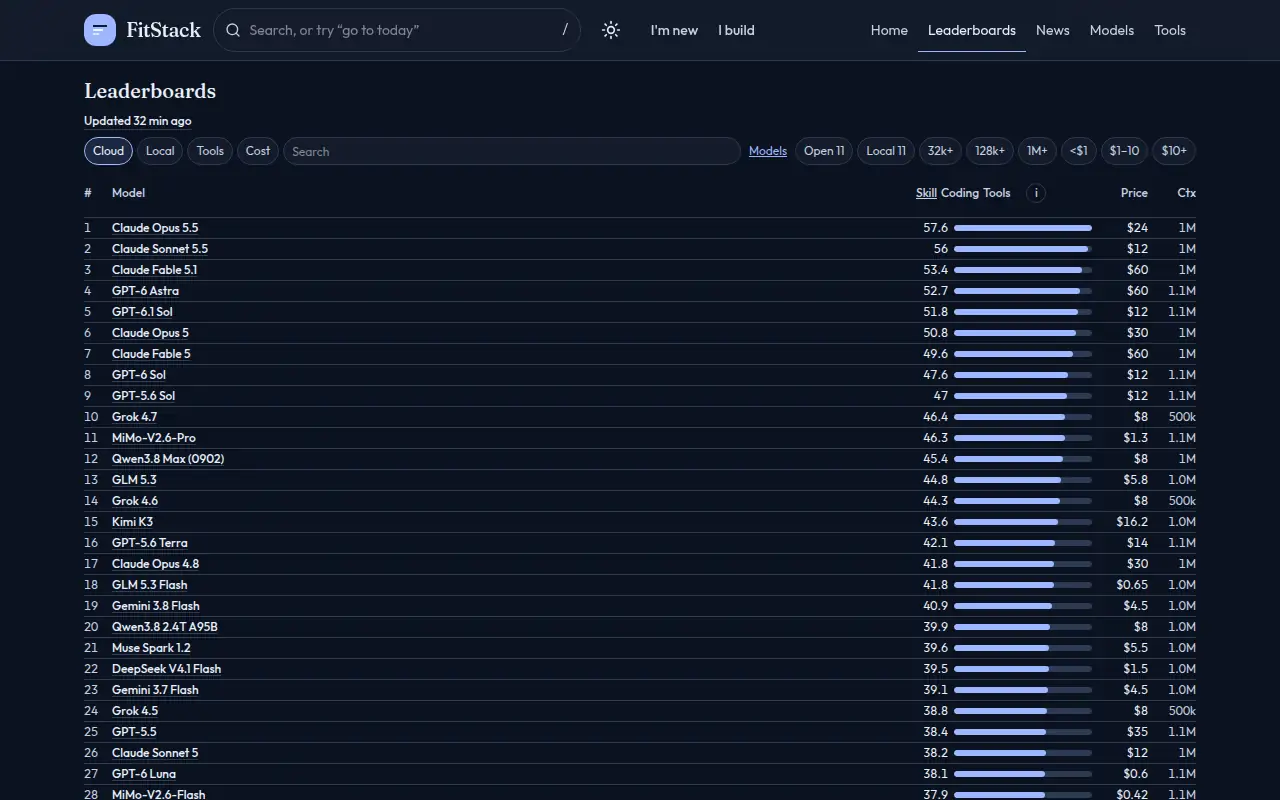Open the Muse Spark 1.2 model
This screenshot has height=800, width=1280.
tap(151, 648)
